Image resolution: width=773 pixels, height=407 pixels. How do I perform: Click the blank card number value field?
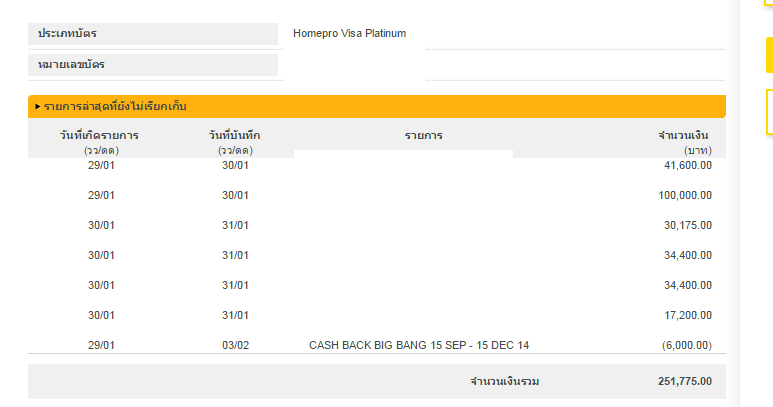point(574,65)
